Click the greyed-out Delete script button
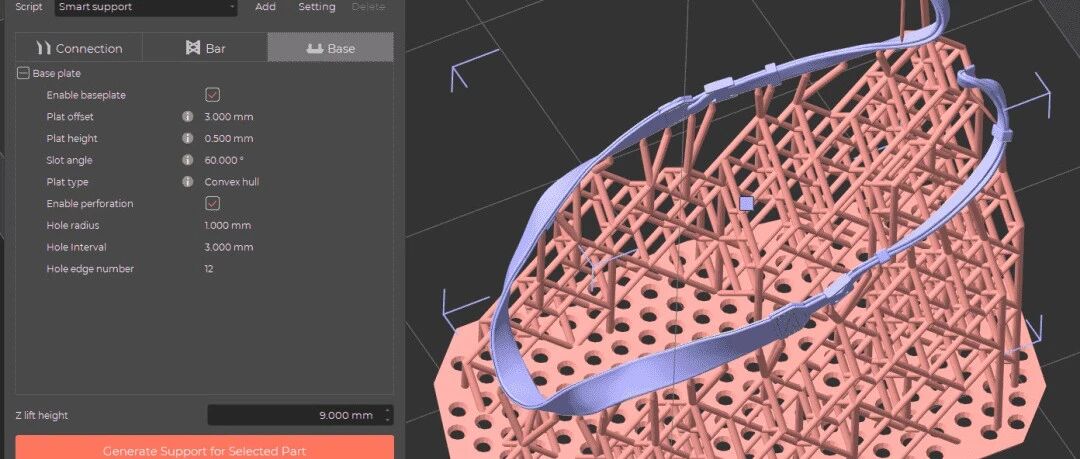 point(368,7)
